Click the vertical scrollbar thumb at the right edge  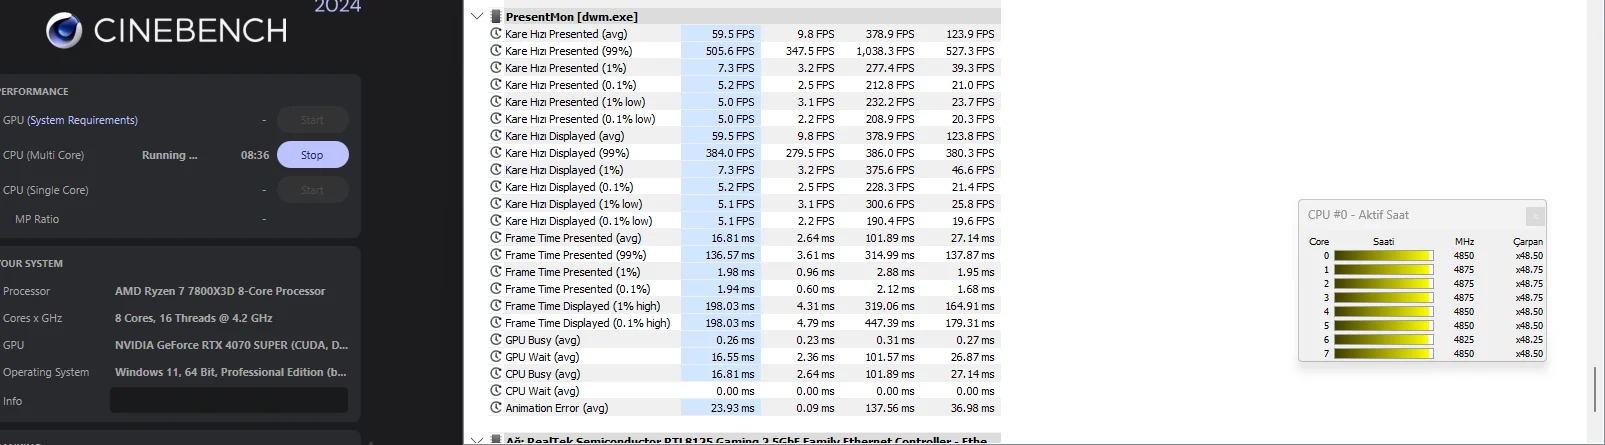[x=1595, y=390]
